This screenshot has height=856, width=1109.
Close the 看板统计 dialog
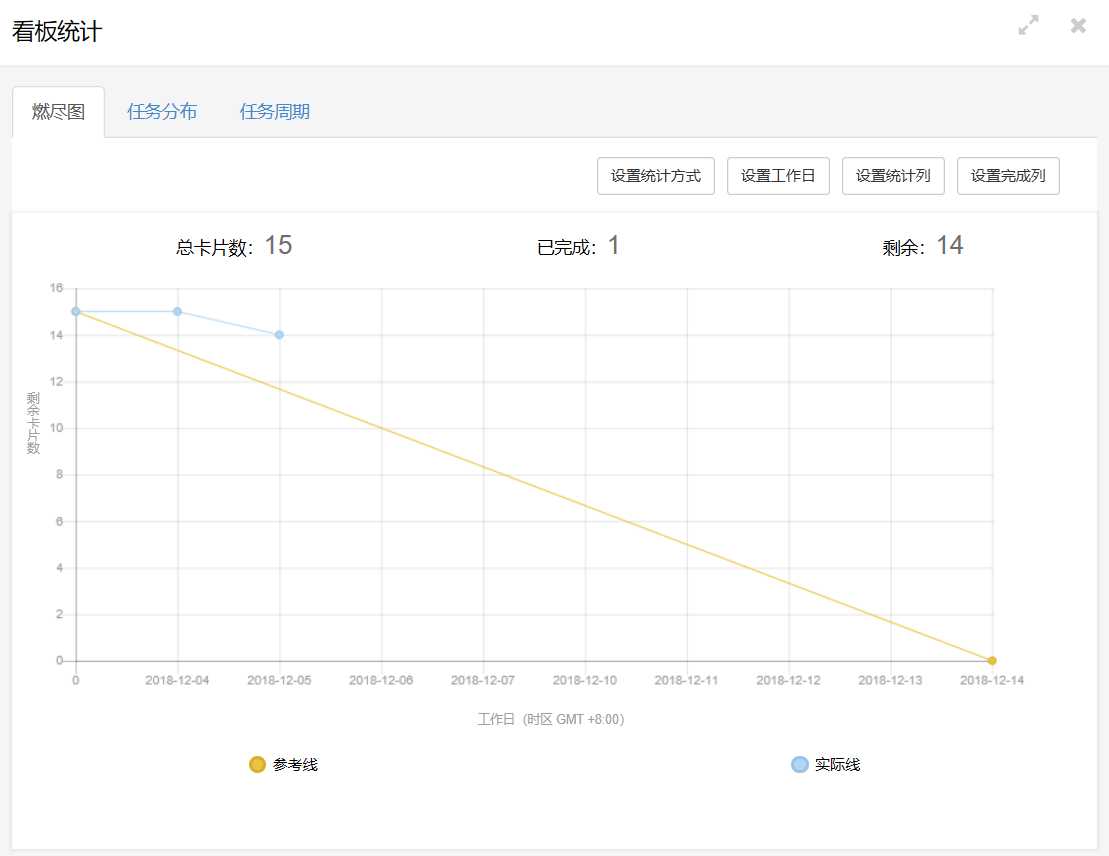(1078, 25)
